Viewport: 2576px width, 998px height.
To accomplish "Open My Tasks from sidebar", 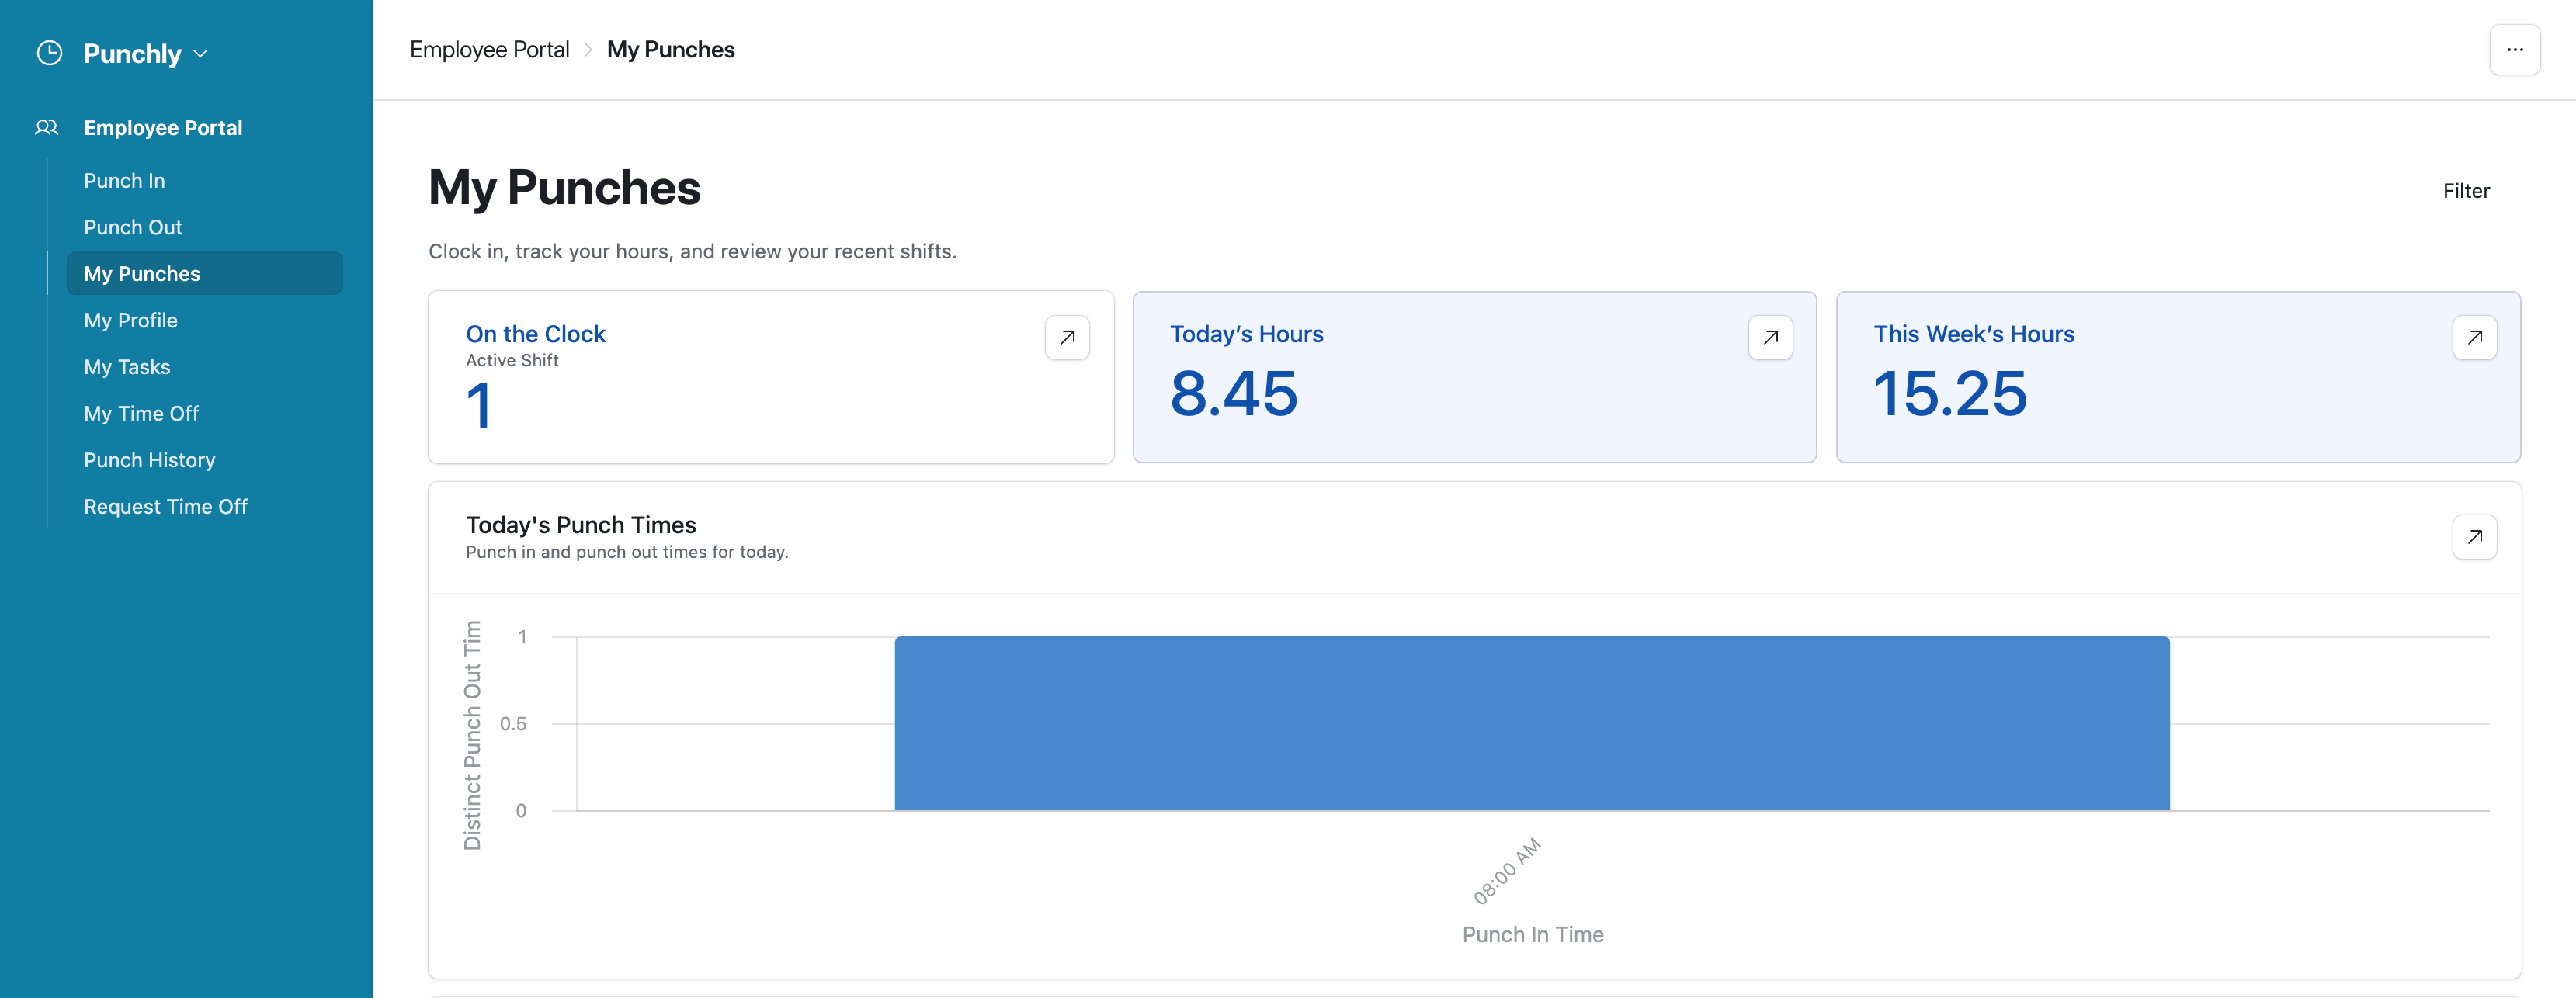I will tap(127, 367).
